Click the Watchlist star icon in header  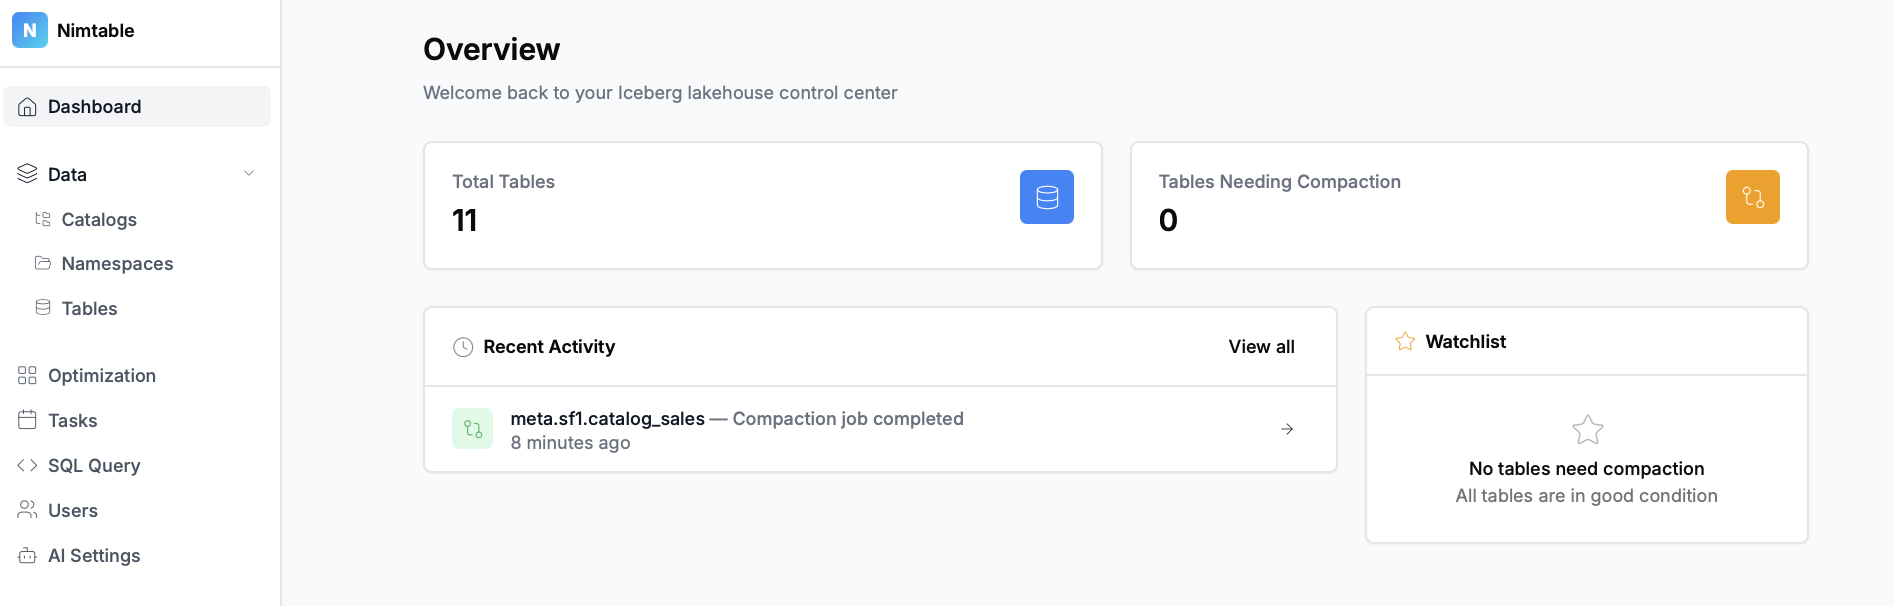1405,342
